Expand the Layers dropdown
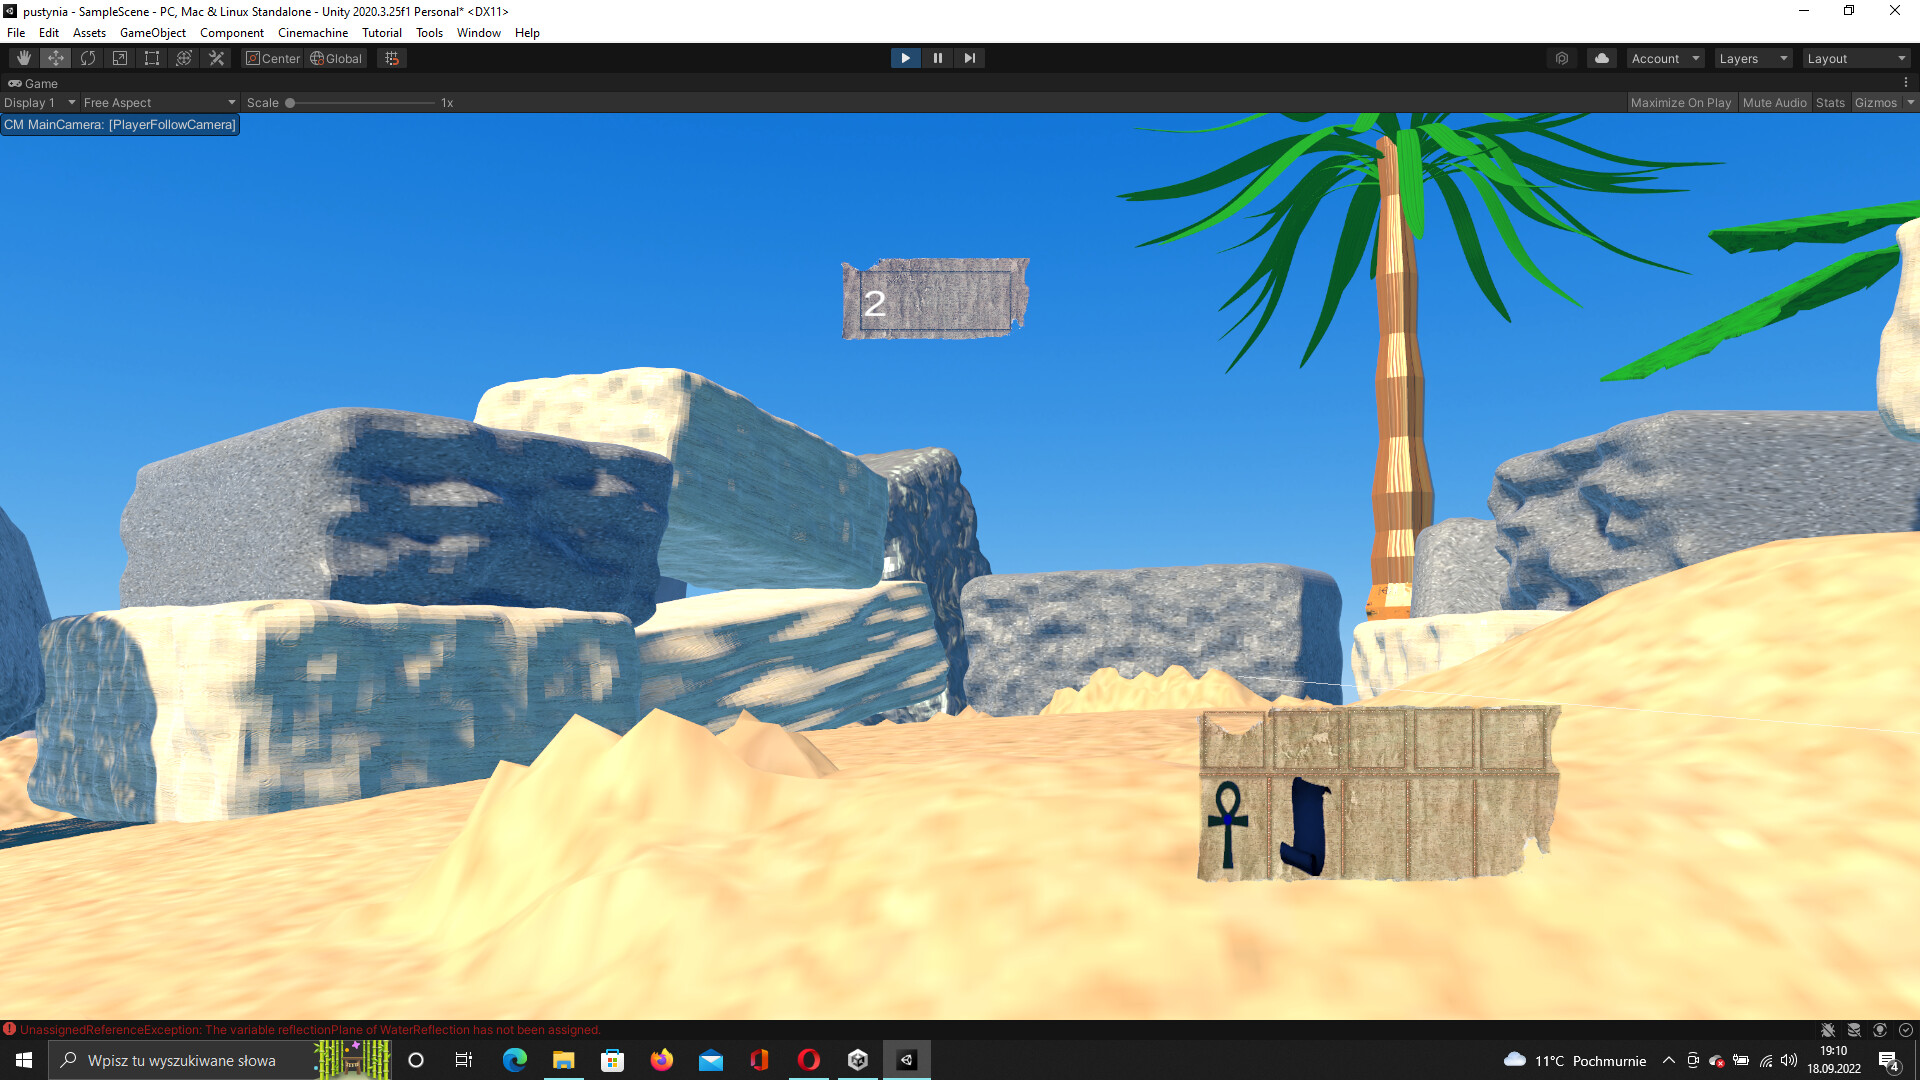 [1753, 59]
